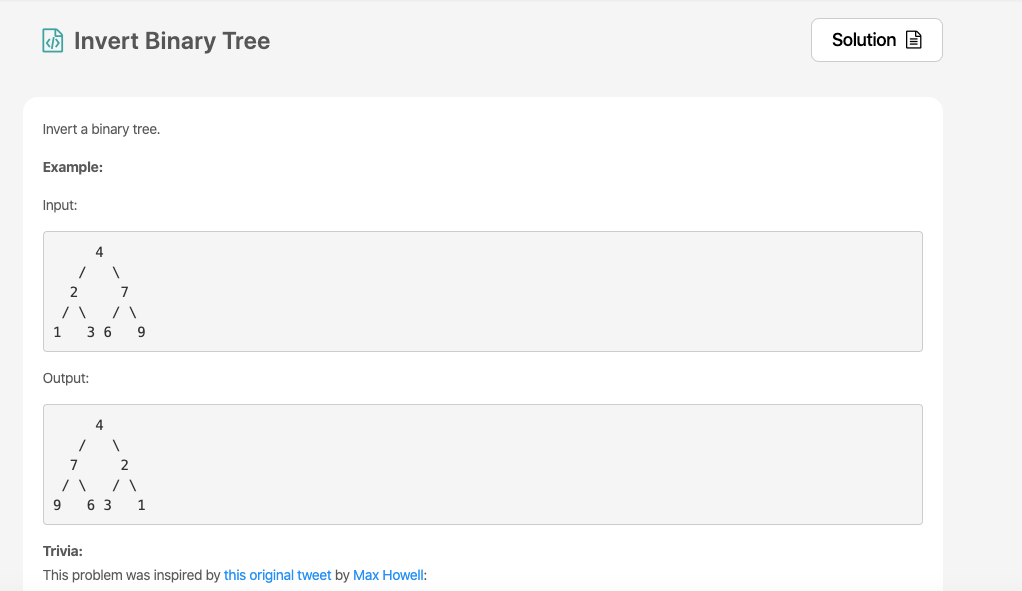Click the leaf value '1' in the Input tree

point(57,331)
